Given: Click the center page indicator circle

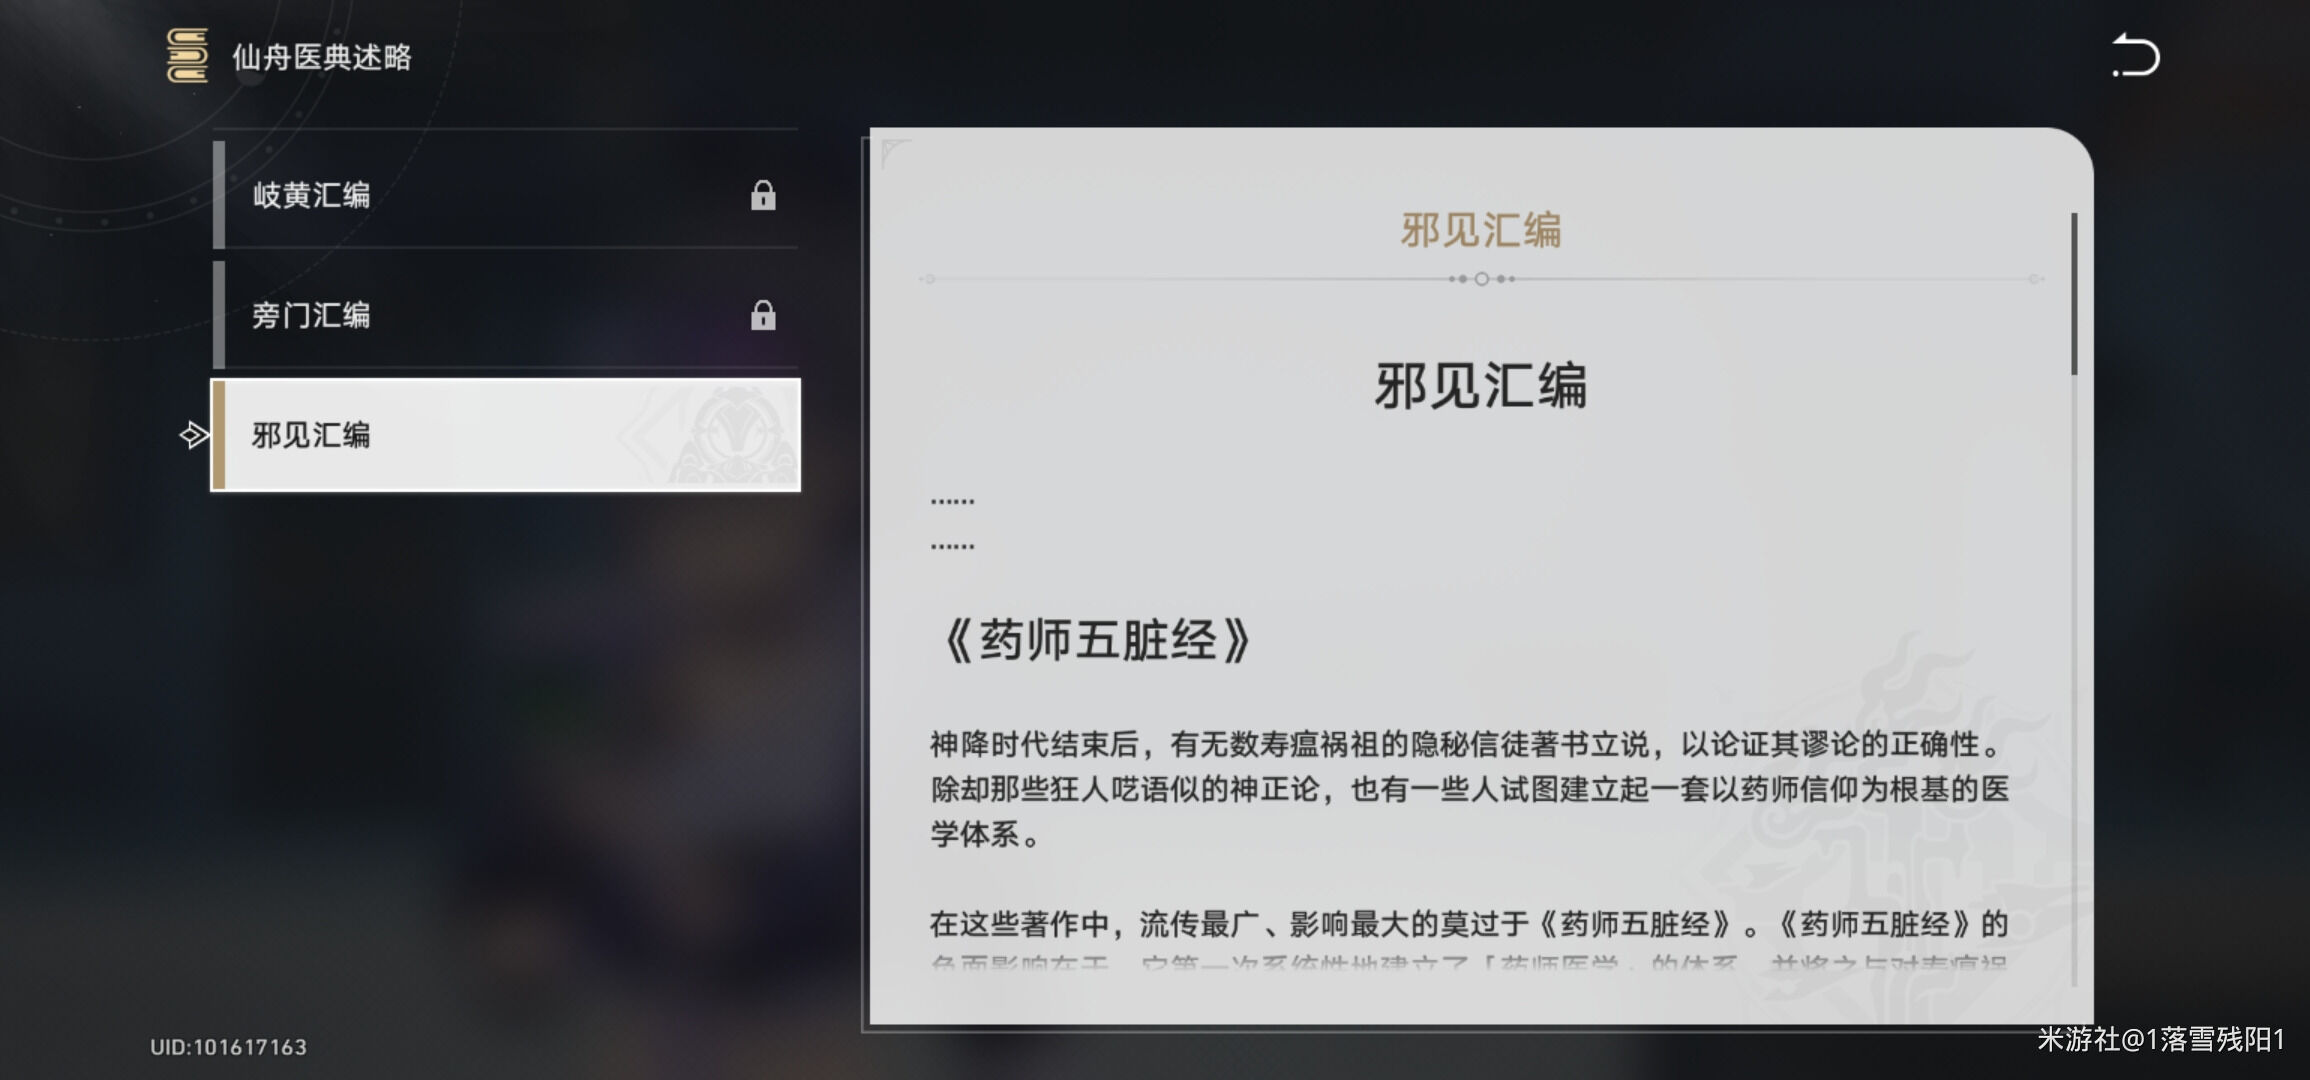Looking at the screenshot, I should [1481, 279].
